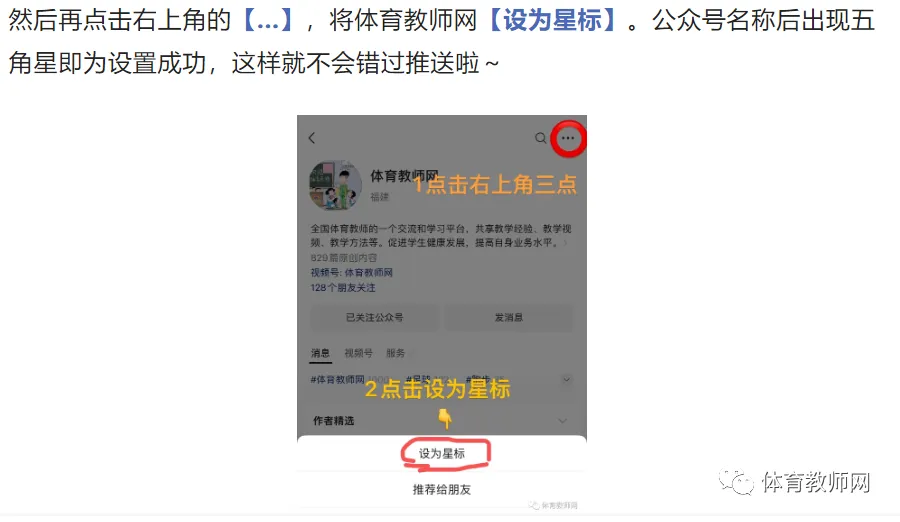Open the search magnifier icon
Viewport: 900px width, 522px height.
point(540,138)
